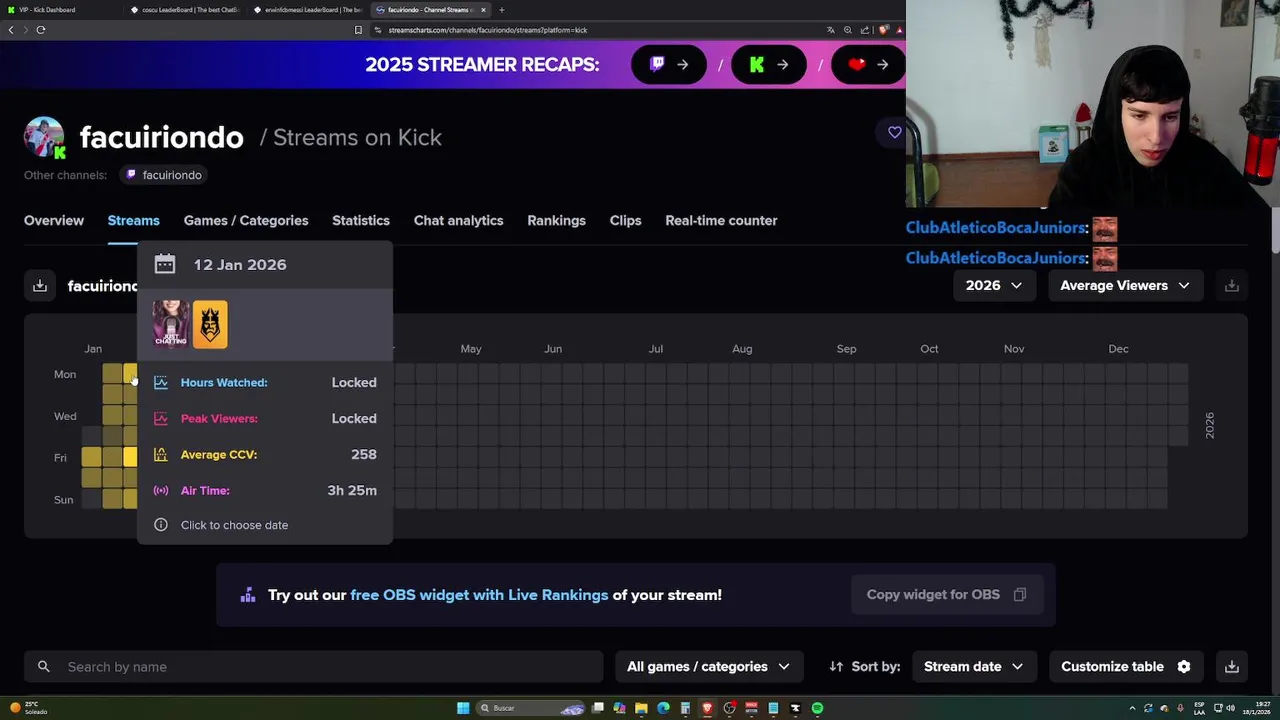1280x720 pixels.
Task: Click the Sort by arrows icon
Action: coord(836,666)
